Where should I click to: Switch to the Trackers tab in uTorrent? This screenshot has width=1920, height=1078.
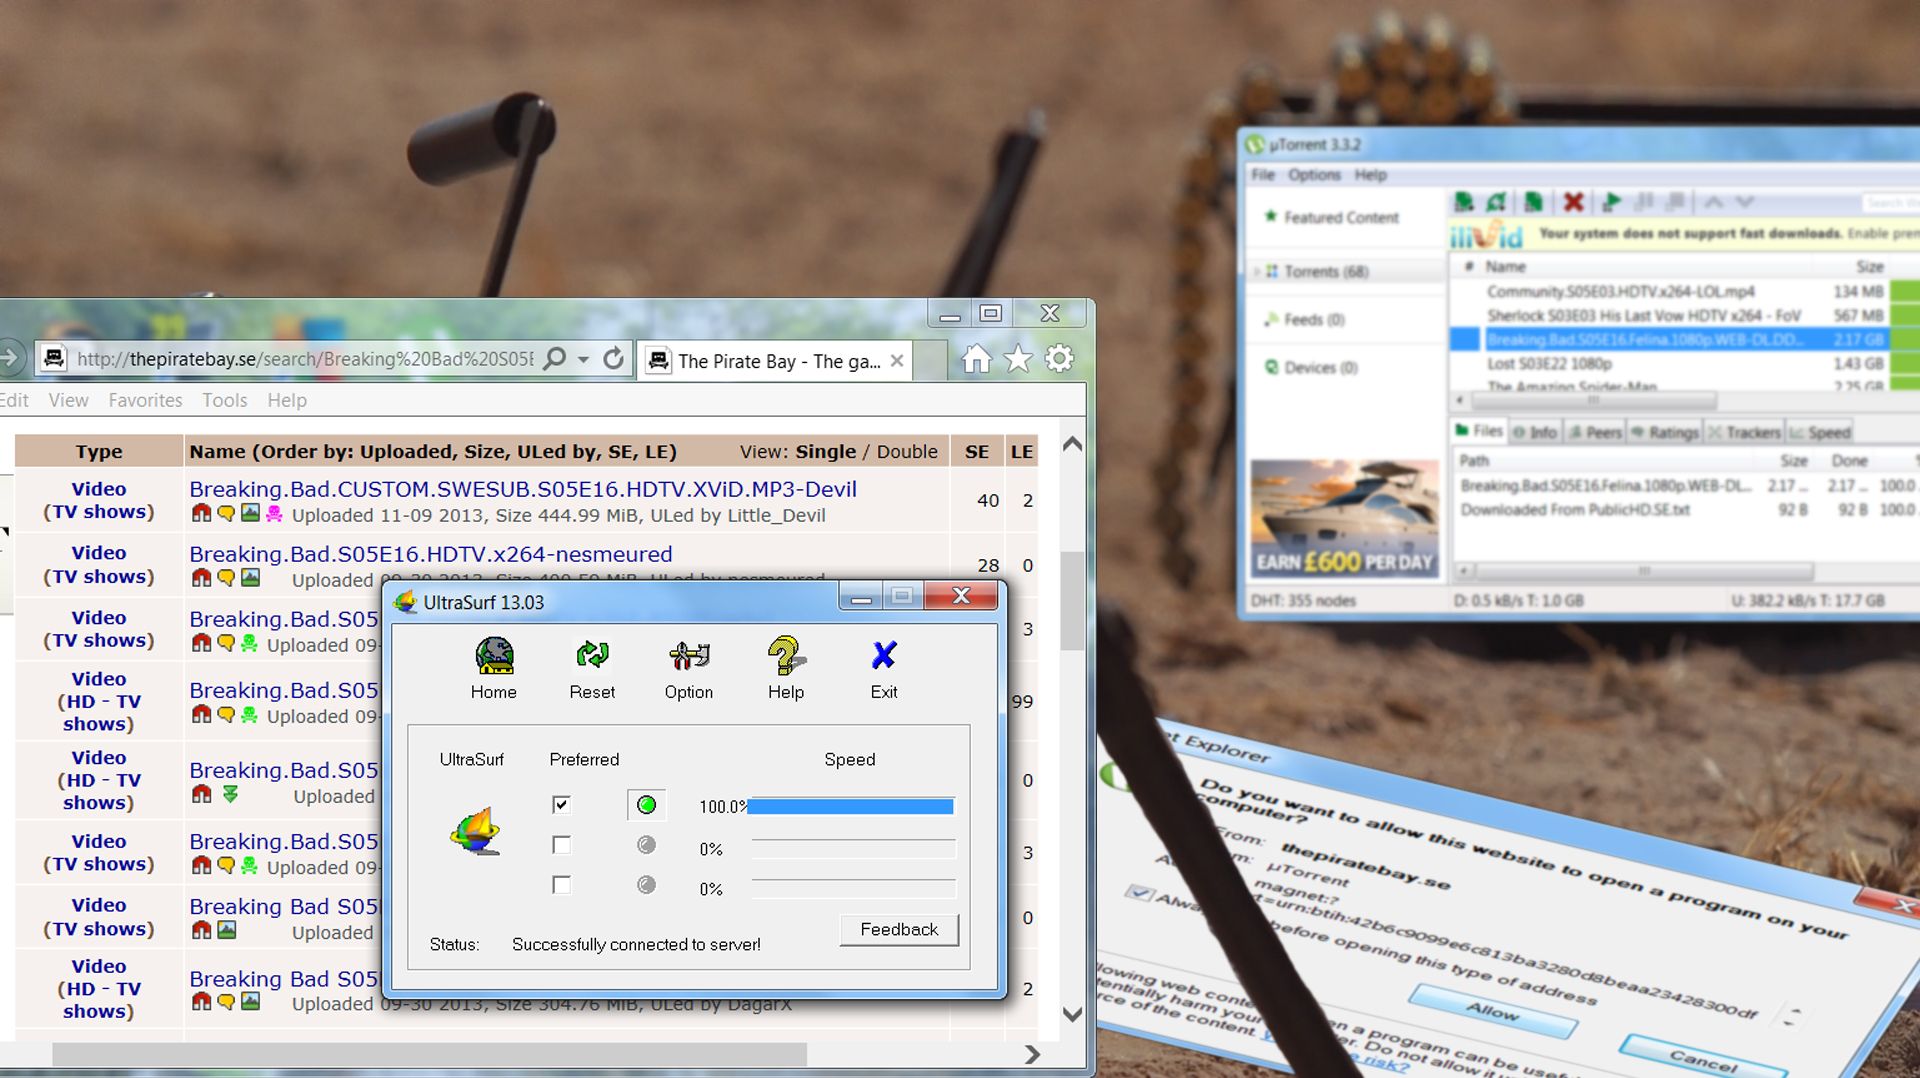[x=1744, y=433]
